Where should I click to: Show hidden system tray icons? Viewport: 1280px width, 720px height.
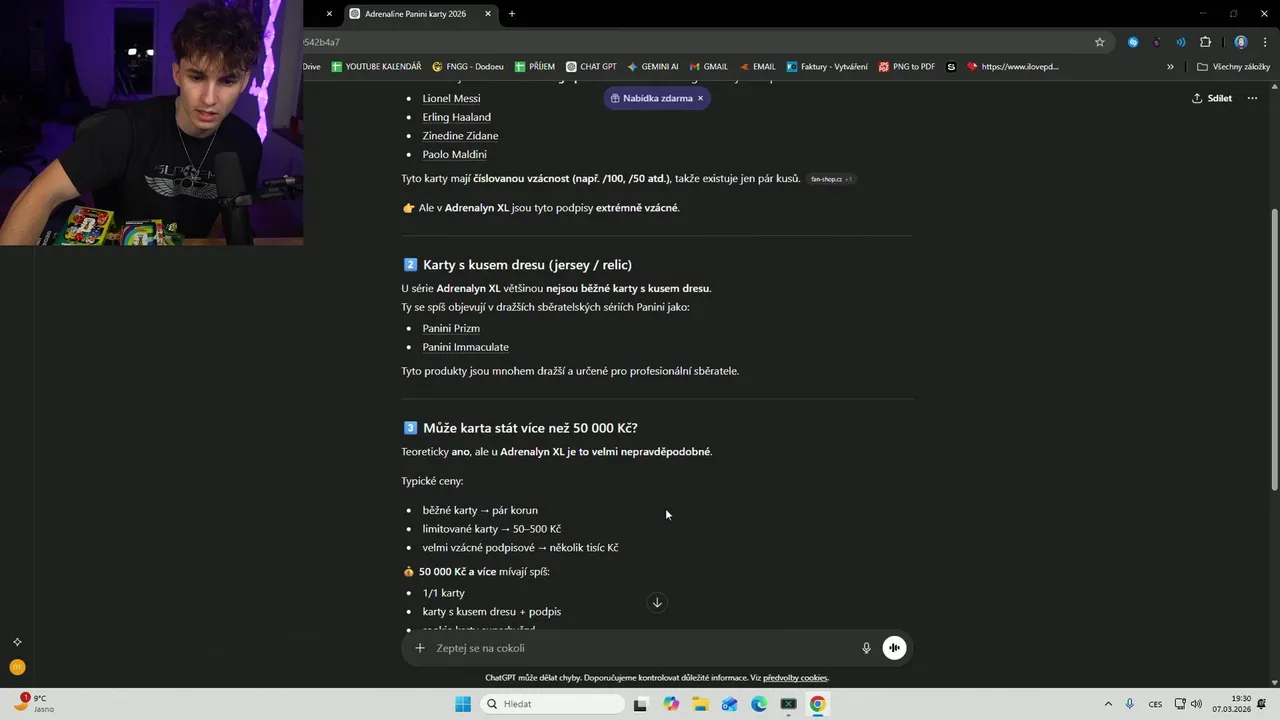[1108, 704]
